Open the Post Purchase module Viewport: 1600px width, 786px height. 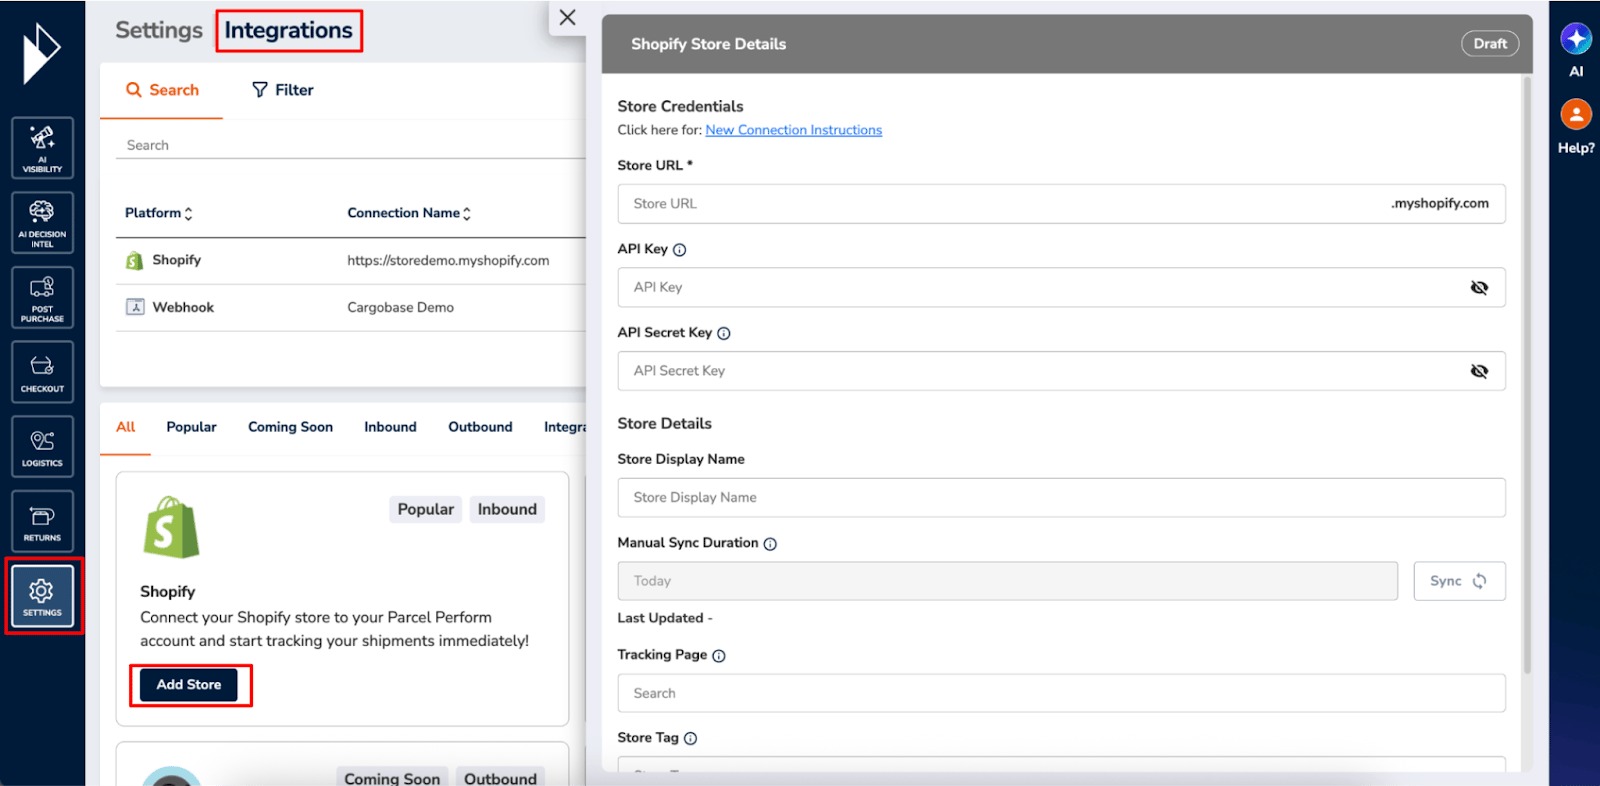pos(42,297)
